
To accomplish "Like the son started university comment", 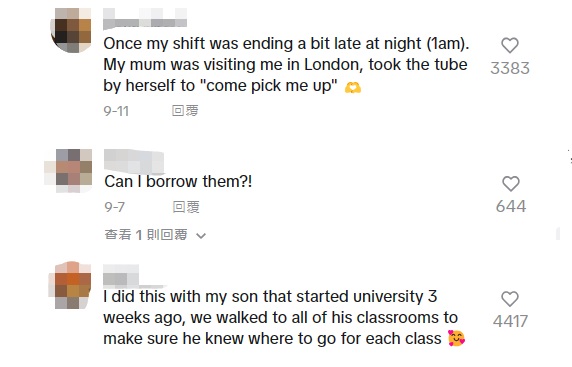I will 510,299.
